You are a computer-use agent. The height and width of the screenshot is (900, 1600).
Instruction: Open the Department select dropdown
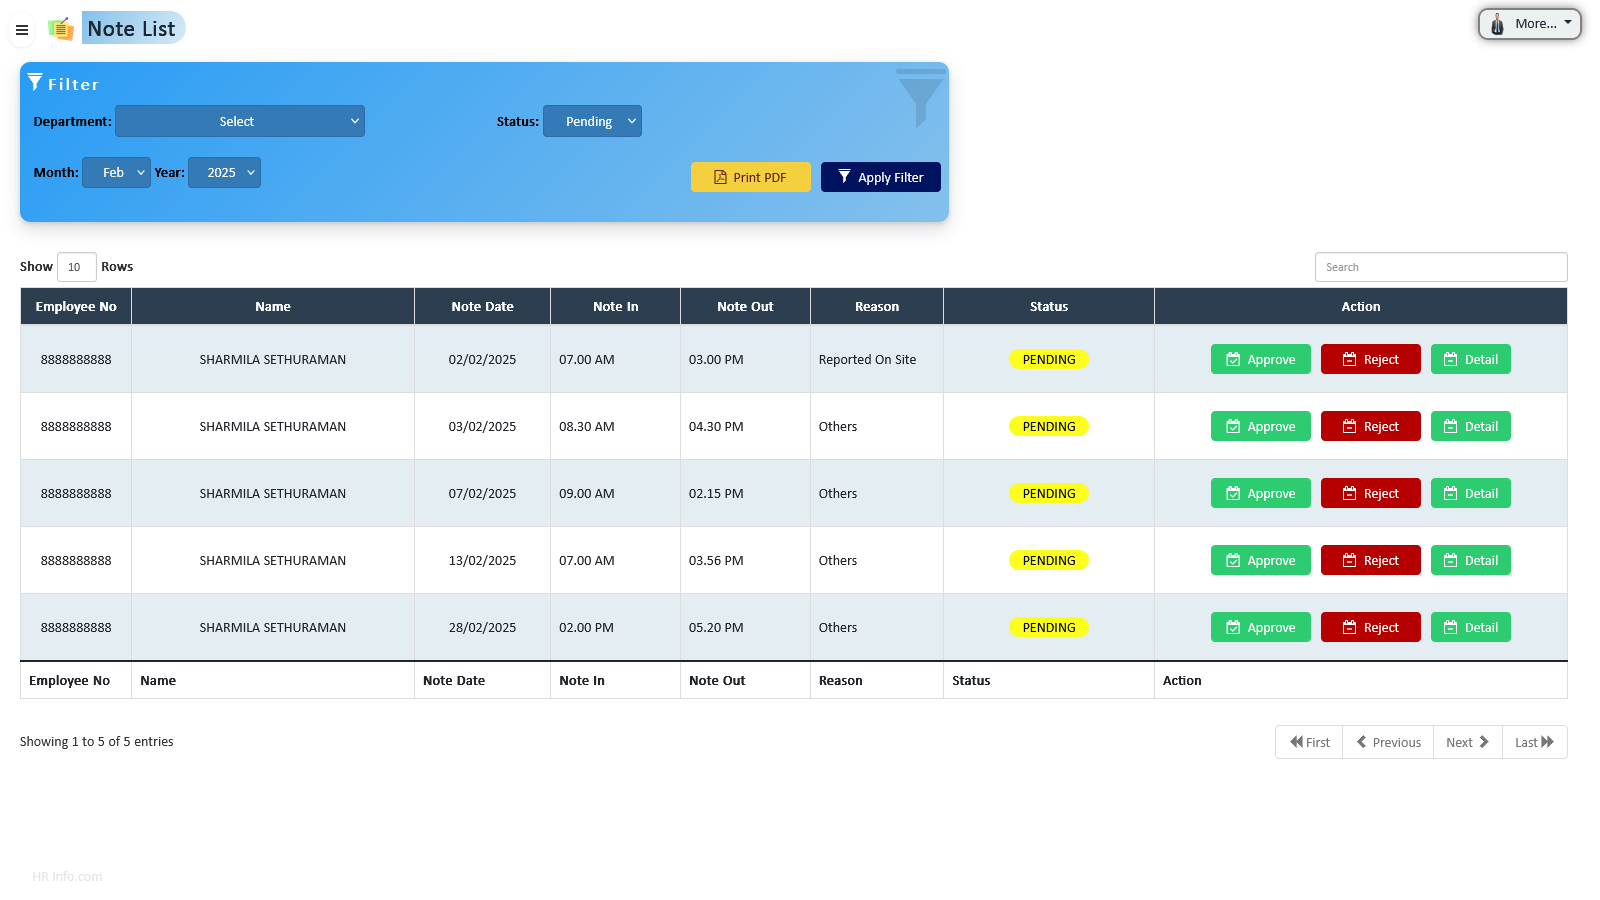tap(240, 121)
